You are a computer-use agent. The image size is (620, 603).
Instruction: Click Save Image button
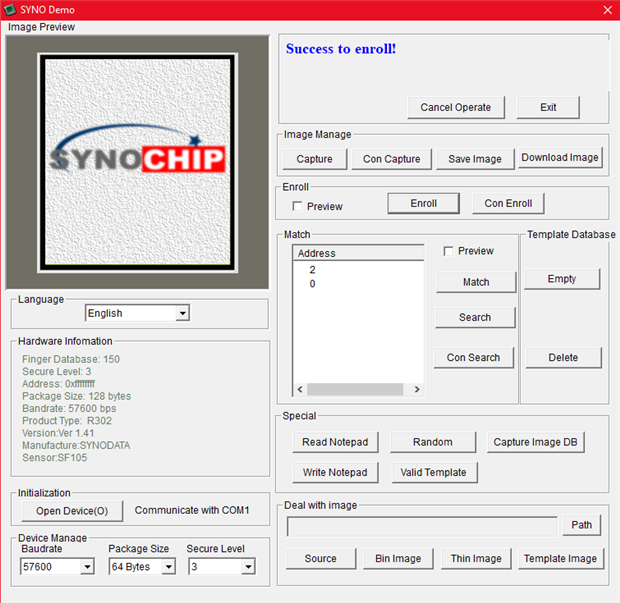click(x=475, y=159)
